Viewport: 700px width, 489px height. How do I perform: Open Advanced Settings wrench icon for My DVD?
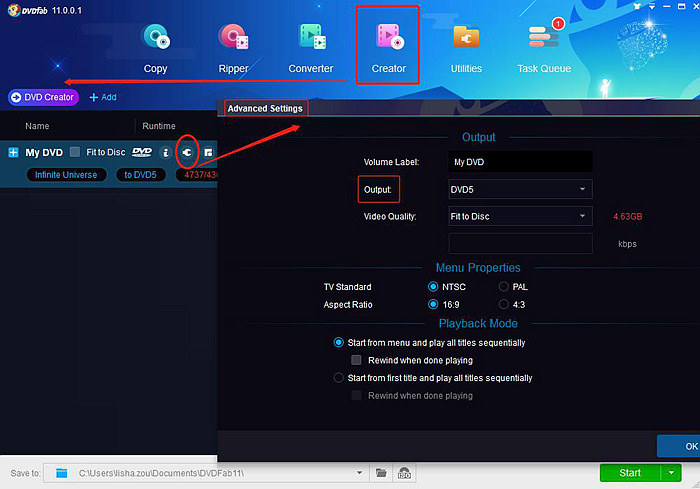tap(187, 153)
